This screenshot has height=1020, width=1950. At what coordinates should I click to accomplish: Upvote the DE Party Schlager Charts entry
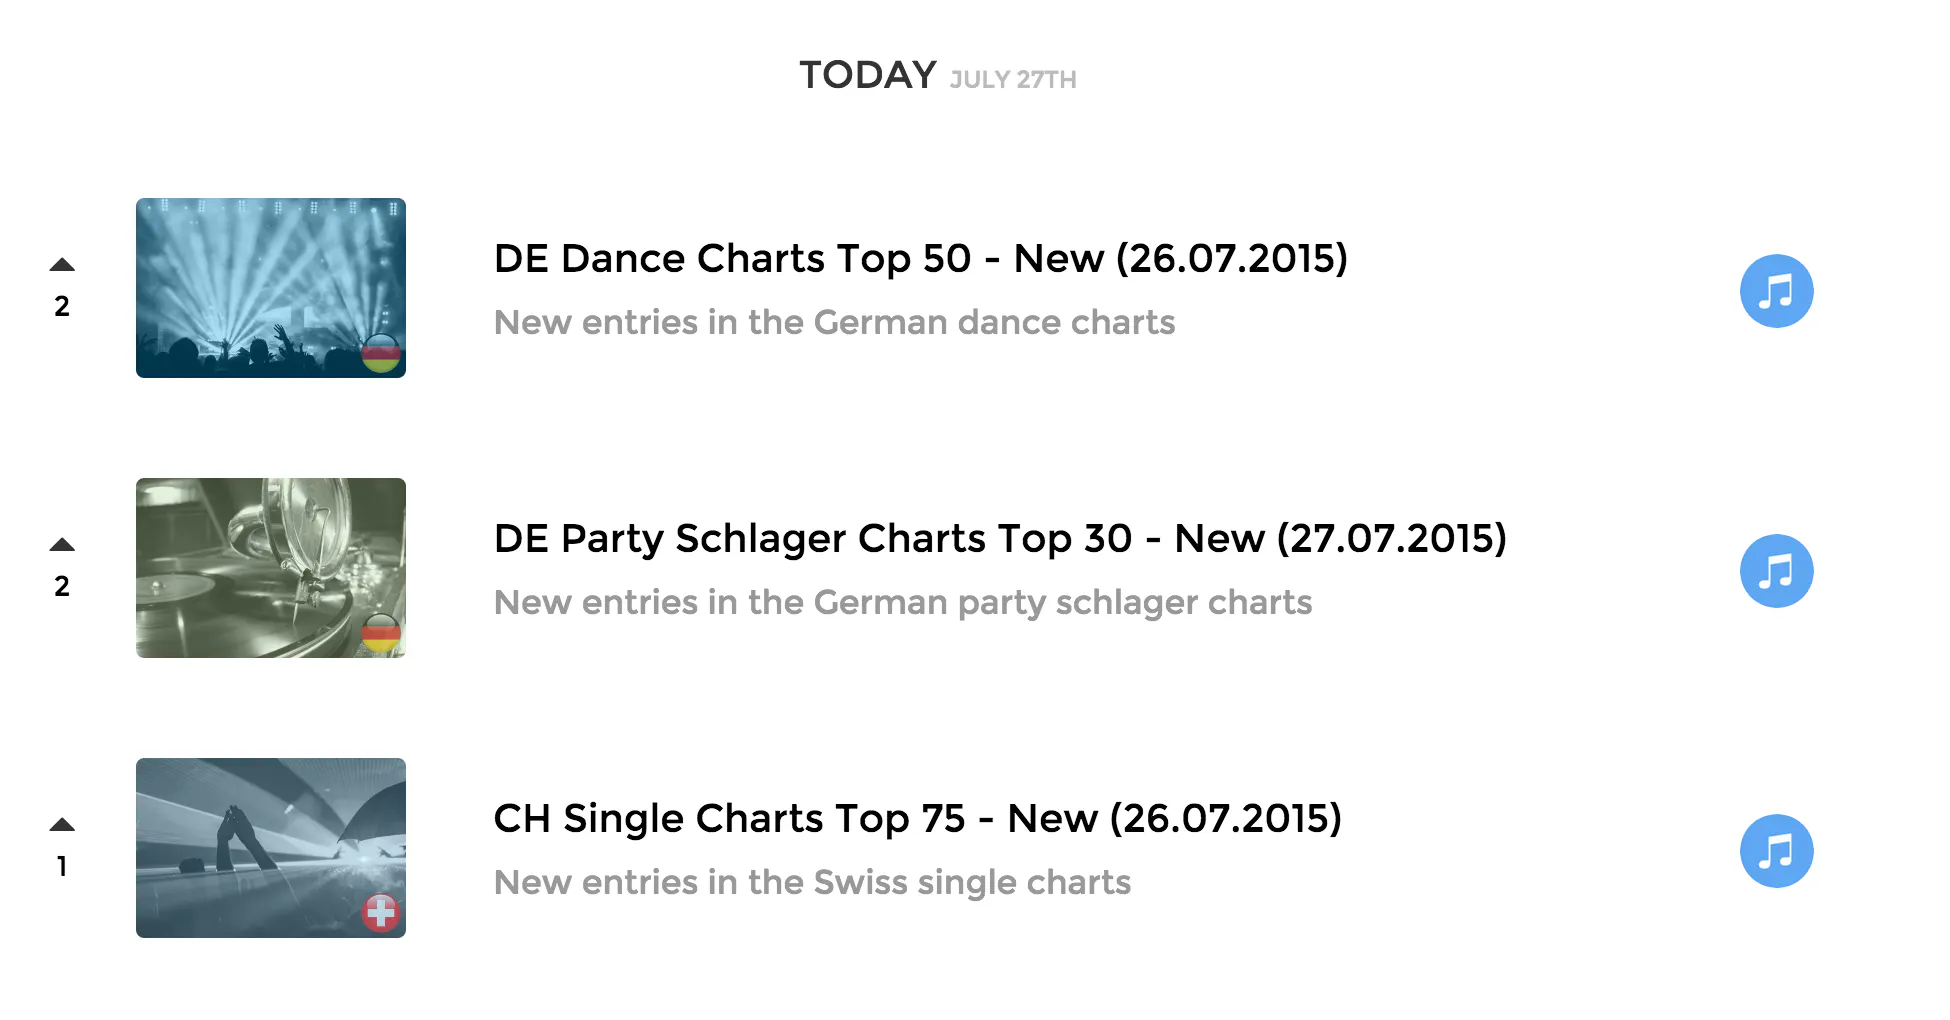coord(62,545)
